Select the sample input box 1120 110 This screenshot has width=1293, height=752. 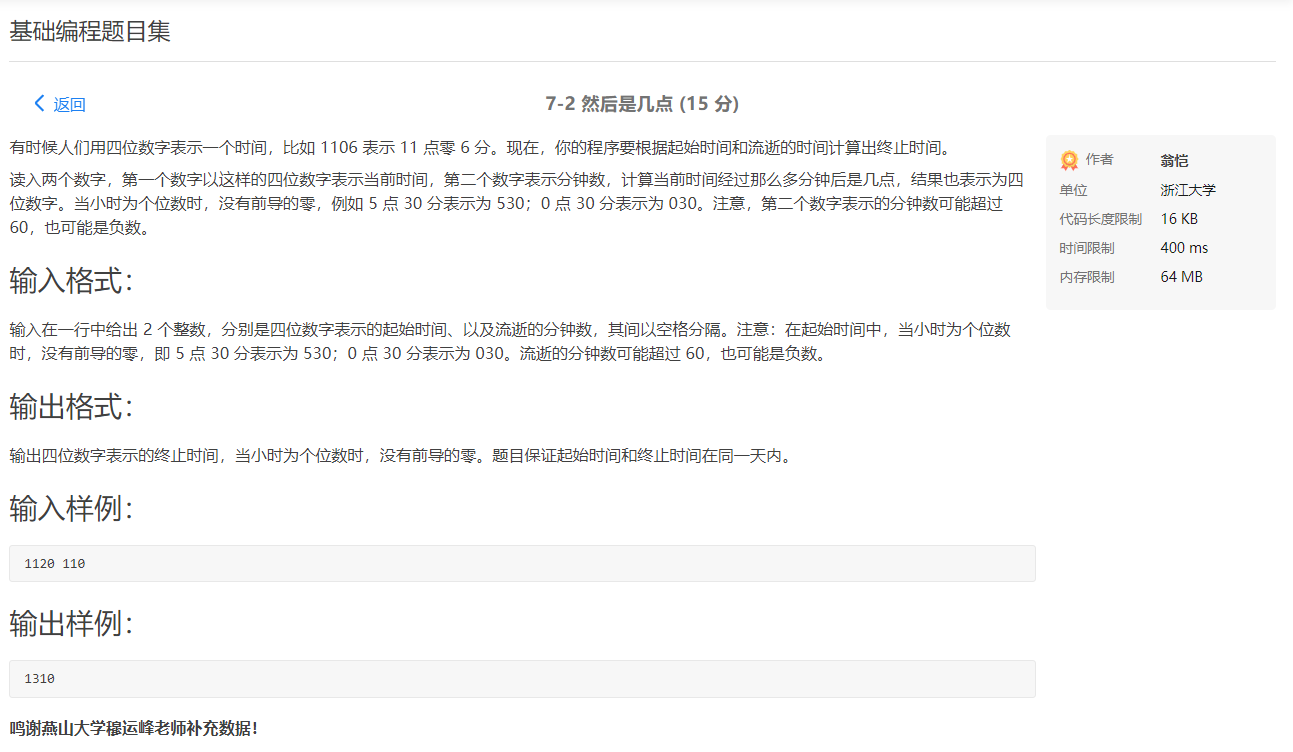(522, 563)
